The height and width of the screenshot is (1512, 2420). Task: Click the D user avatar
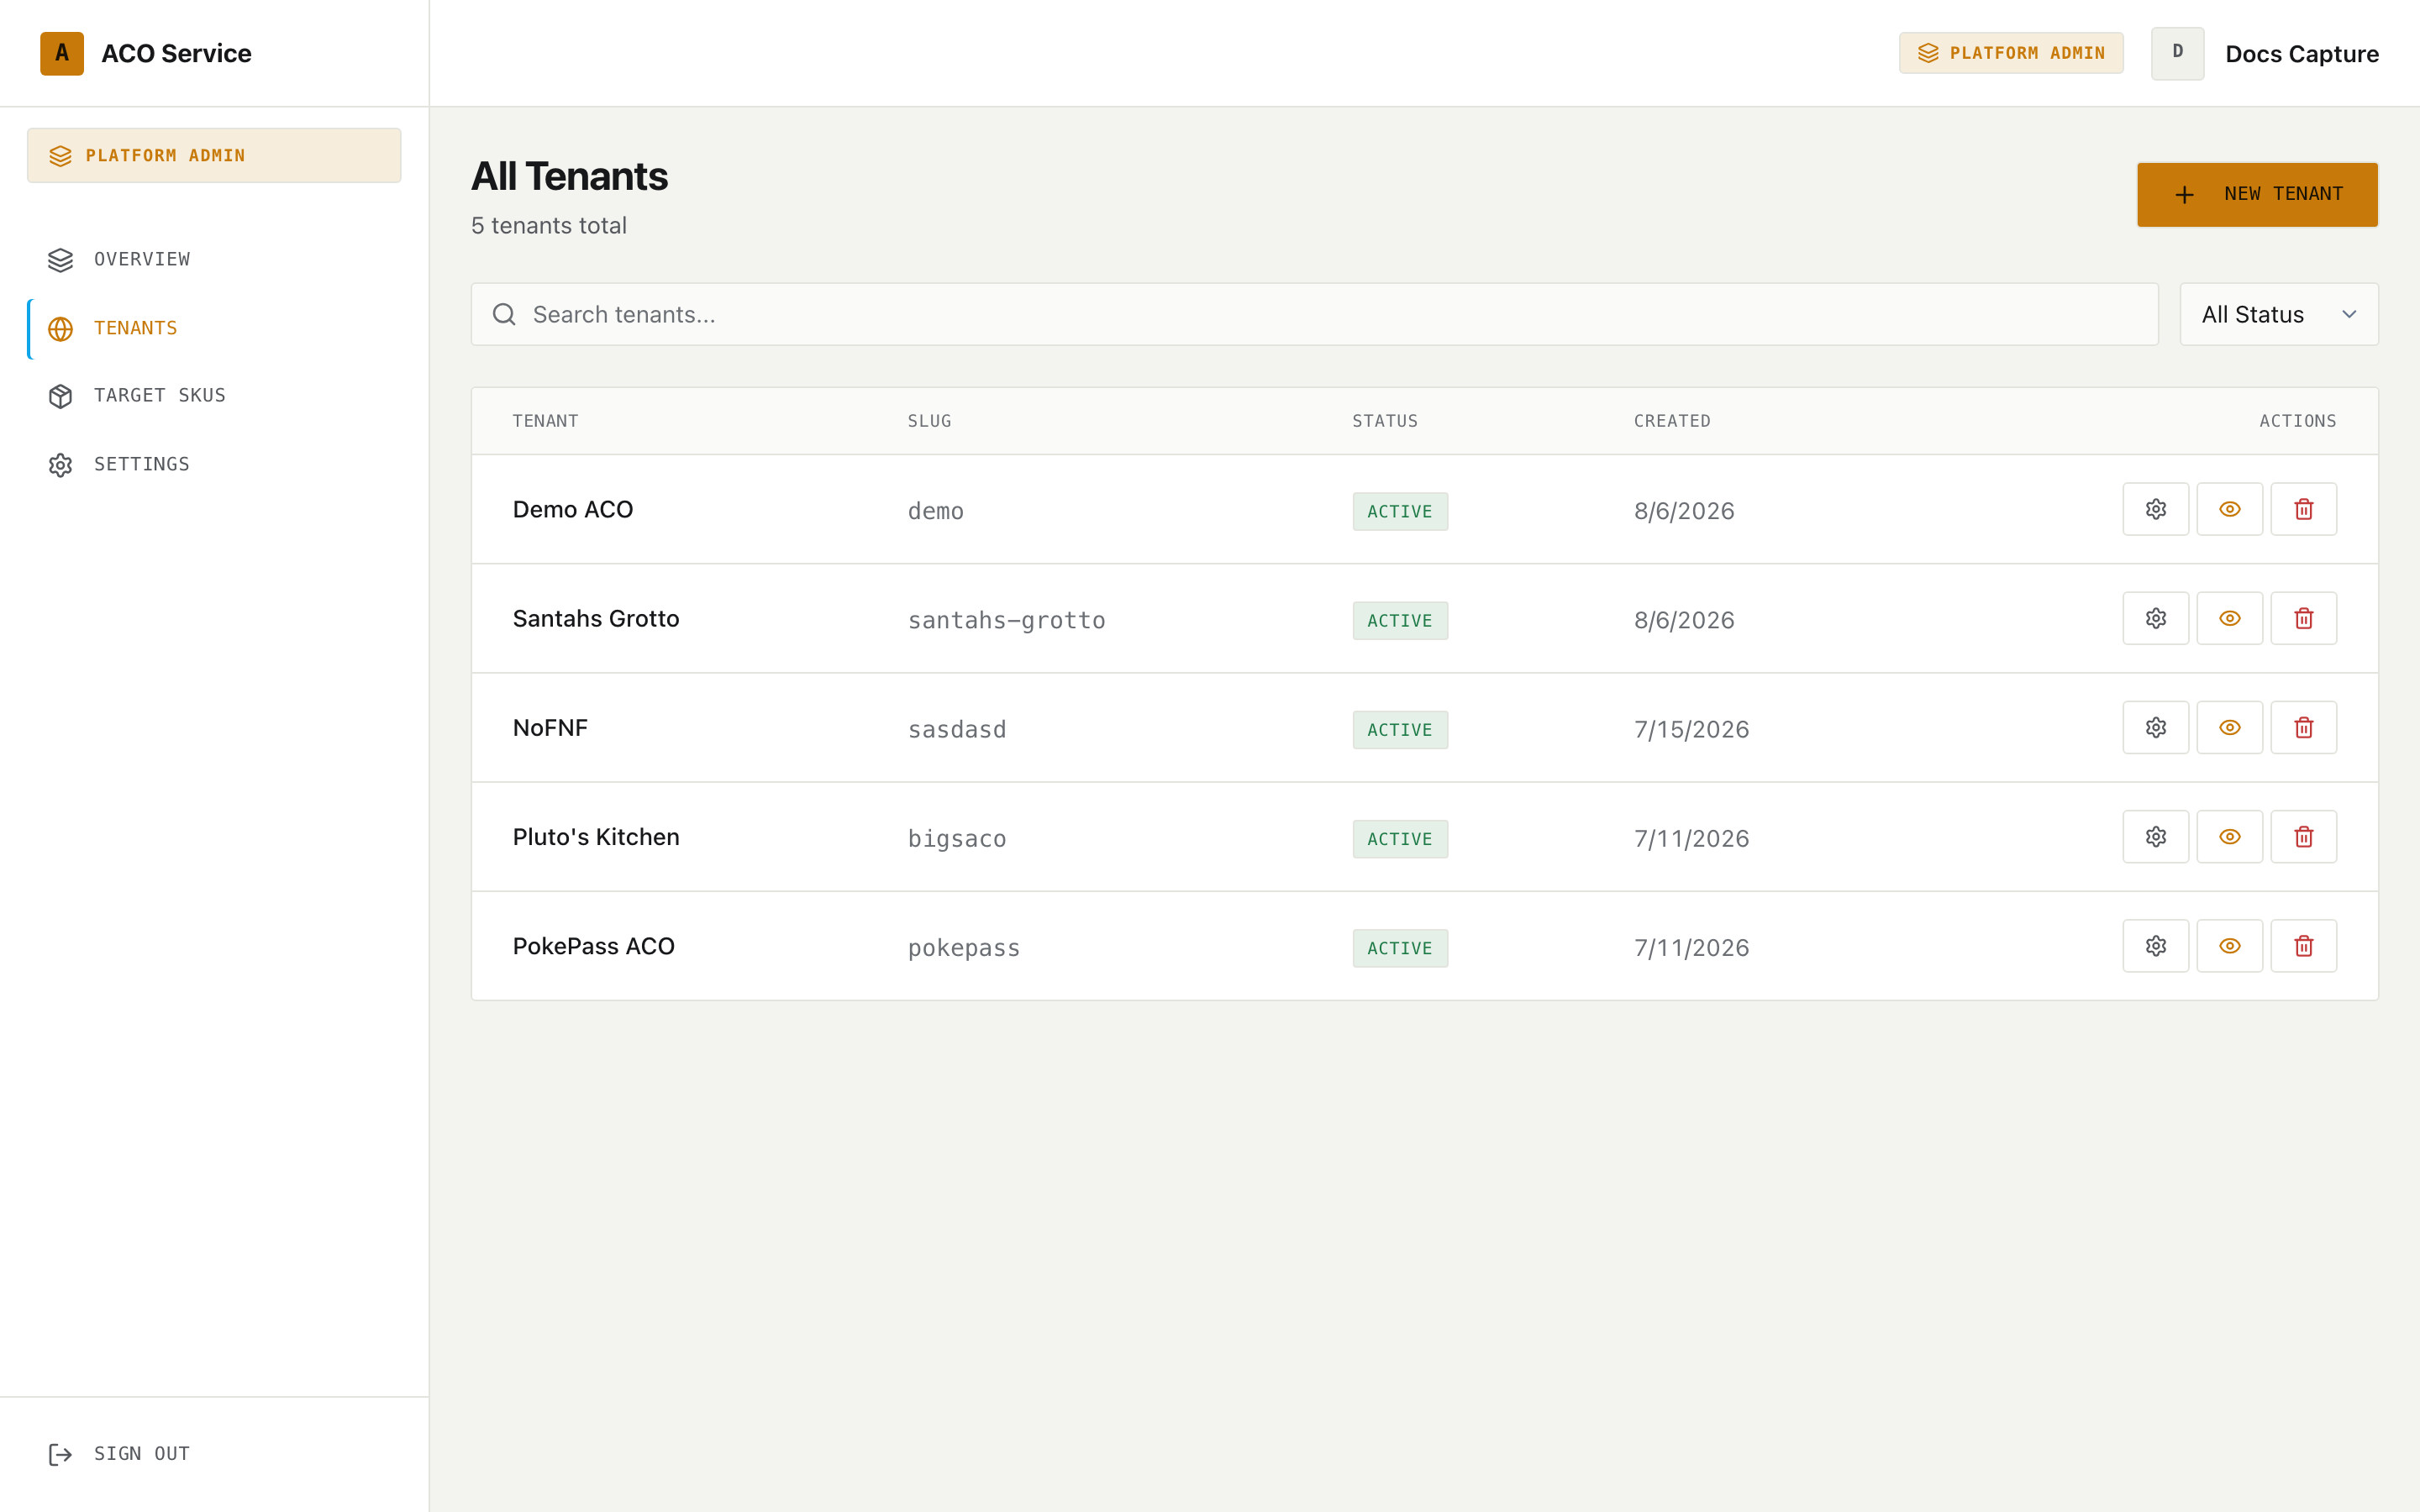pos(2177,53)
